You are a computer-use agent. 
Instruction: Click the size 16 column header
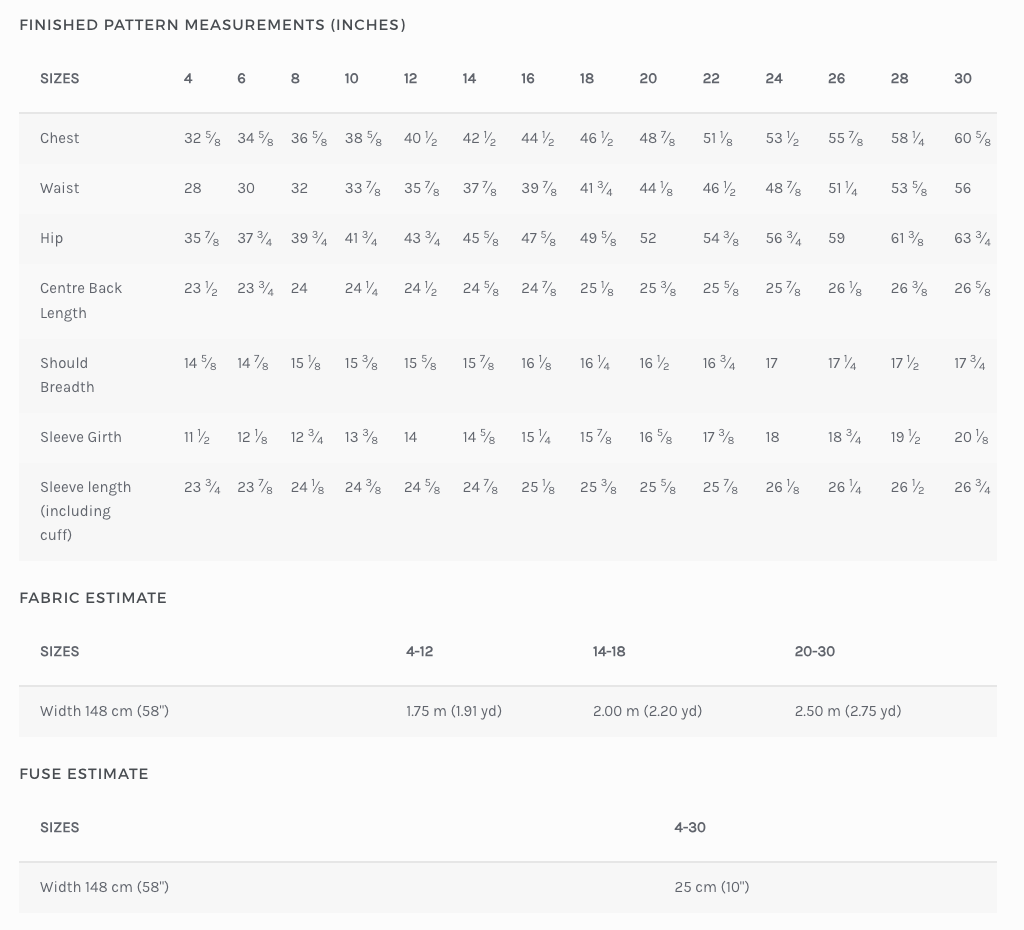[528, 78]
